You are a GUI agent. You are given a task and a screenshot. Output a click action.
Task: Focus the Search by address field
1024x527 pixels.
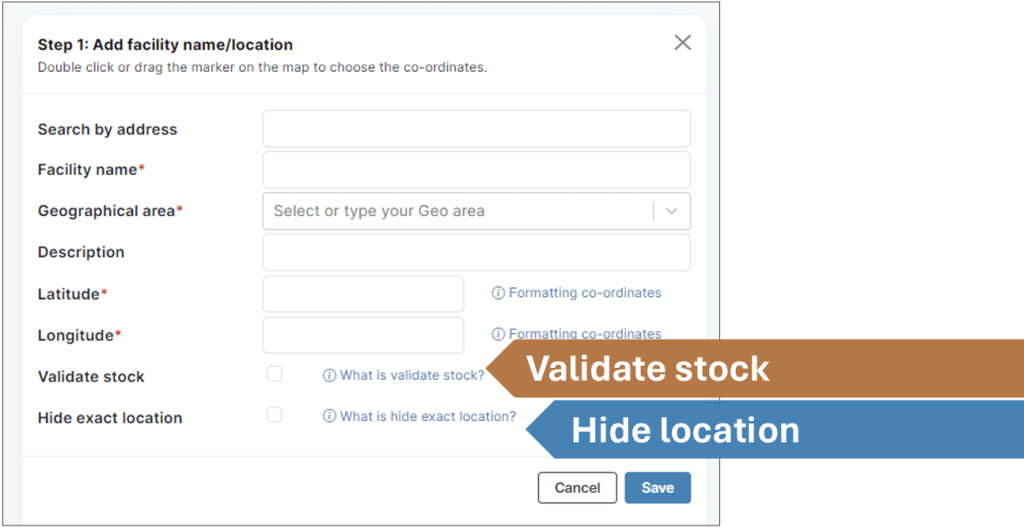(476, 129)
